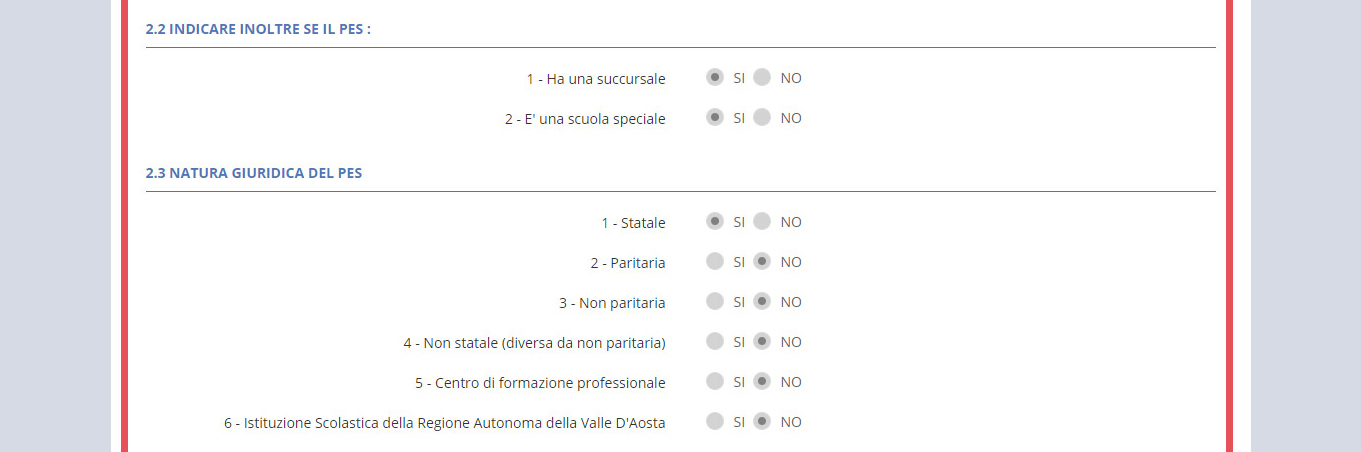This screenshot has height=452, width=1361.
Task: Choose SI for 'Centro di formazione professionale'
Action: point(714,382)
